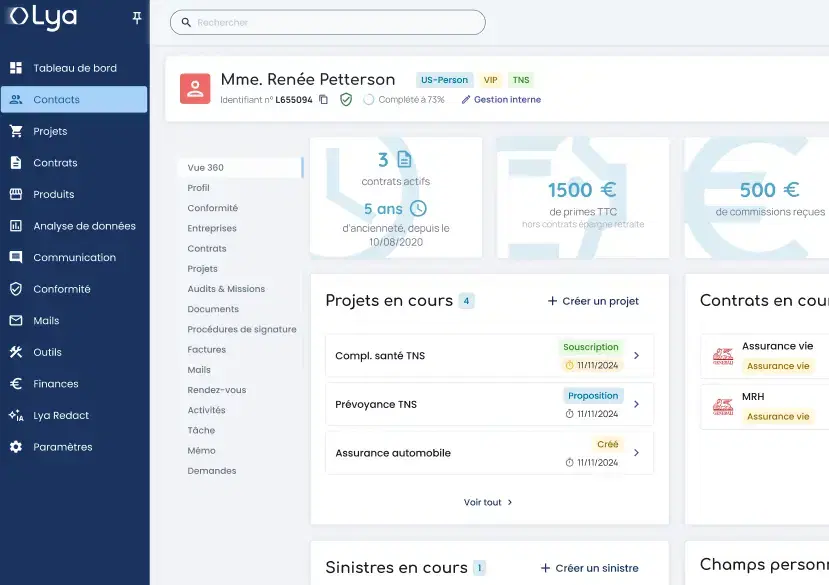This screenshot has width=829, height=585.
Task: Click the Créer un projet button
Action: pyautogui.click(x=594, y=300)
